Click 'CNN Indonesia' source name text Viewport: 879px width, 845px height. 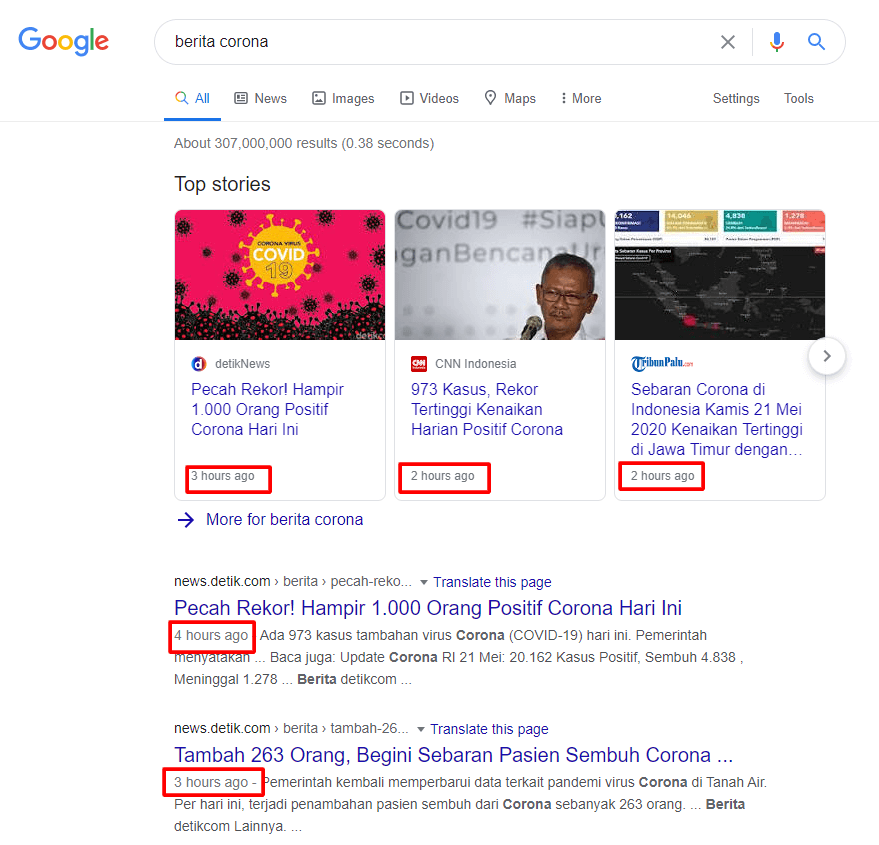click(475, 364)
